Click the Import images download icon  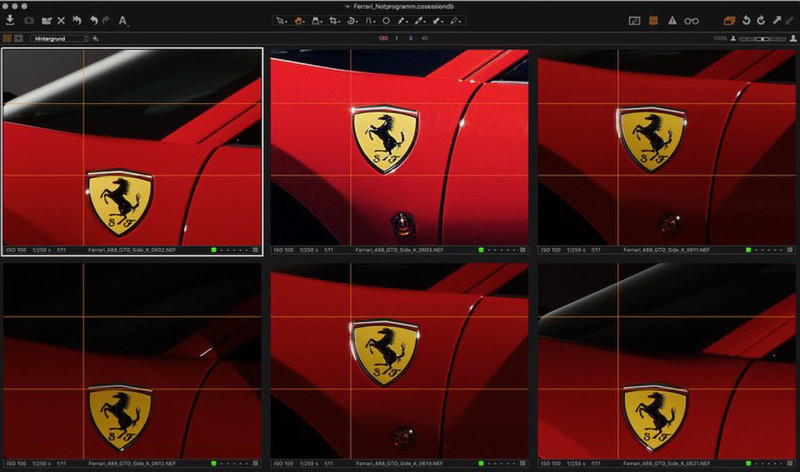click(10, 20)
